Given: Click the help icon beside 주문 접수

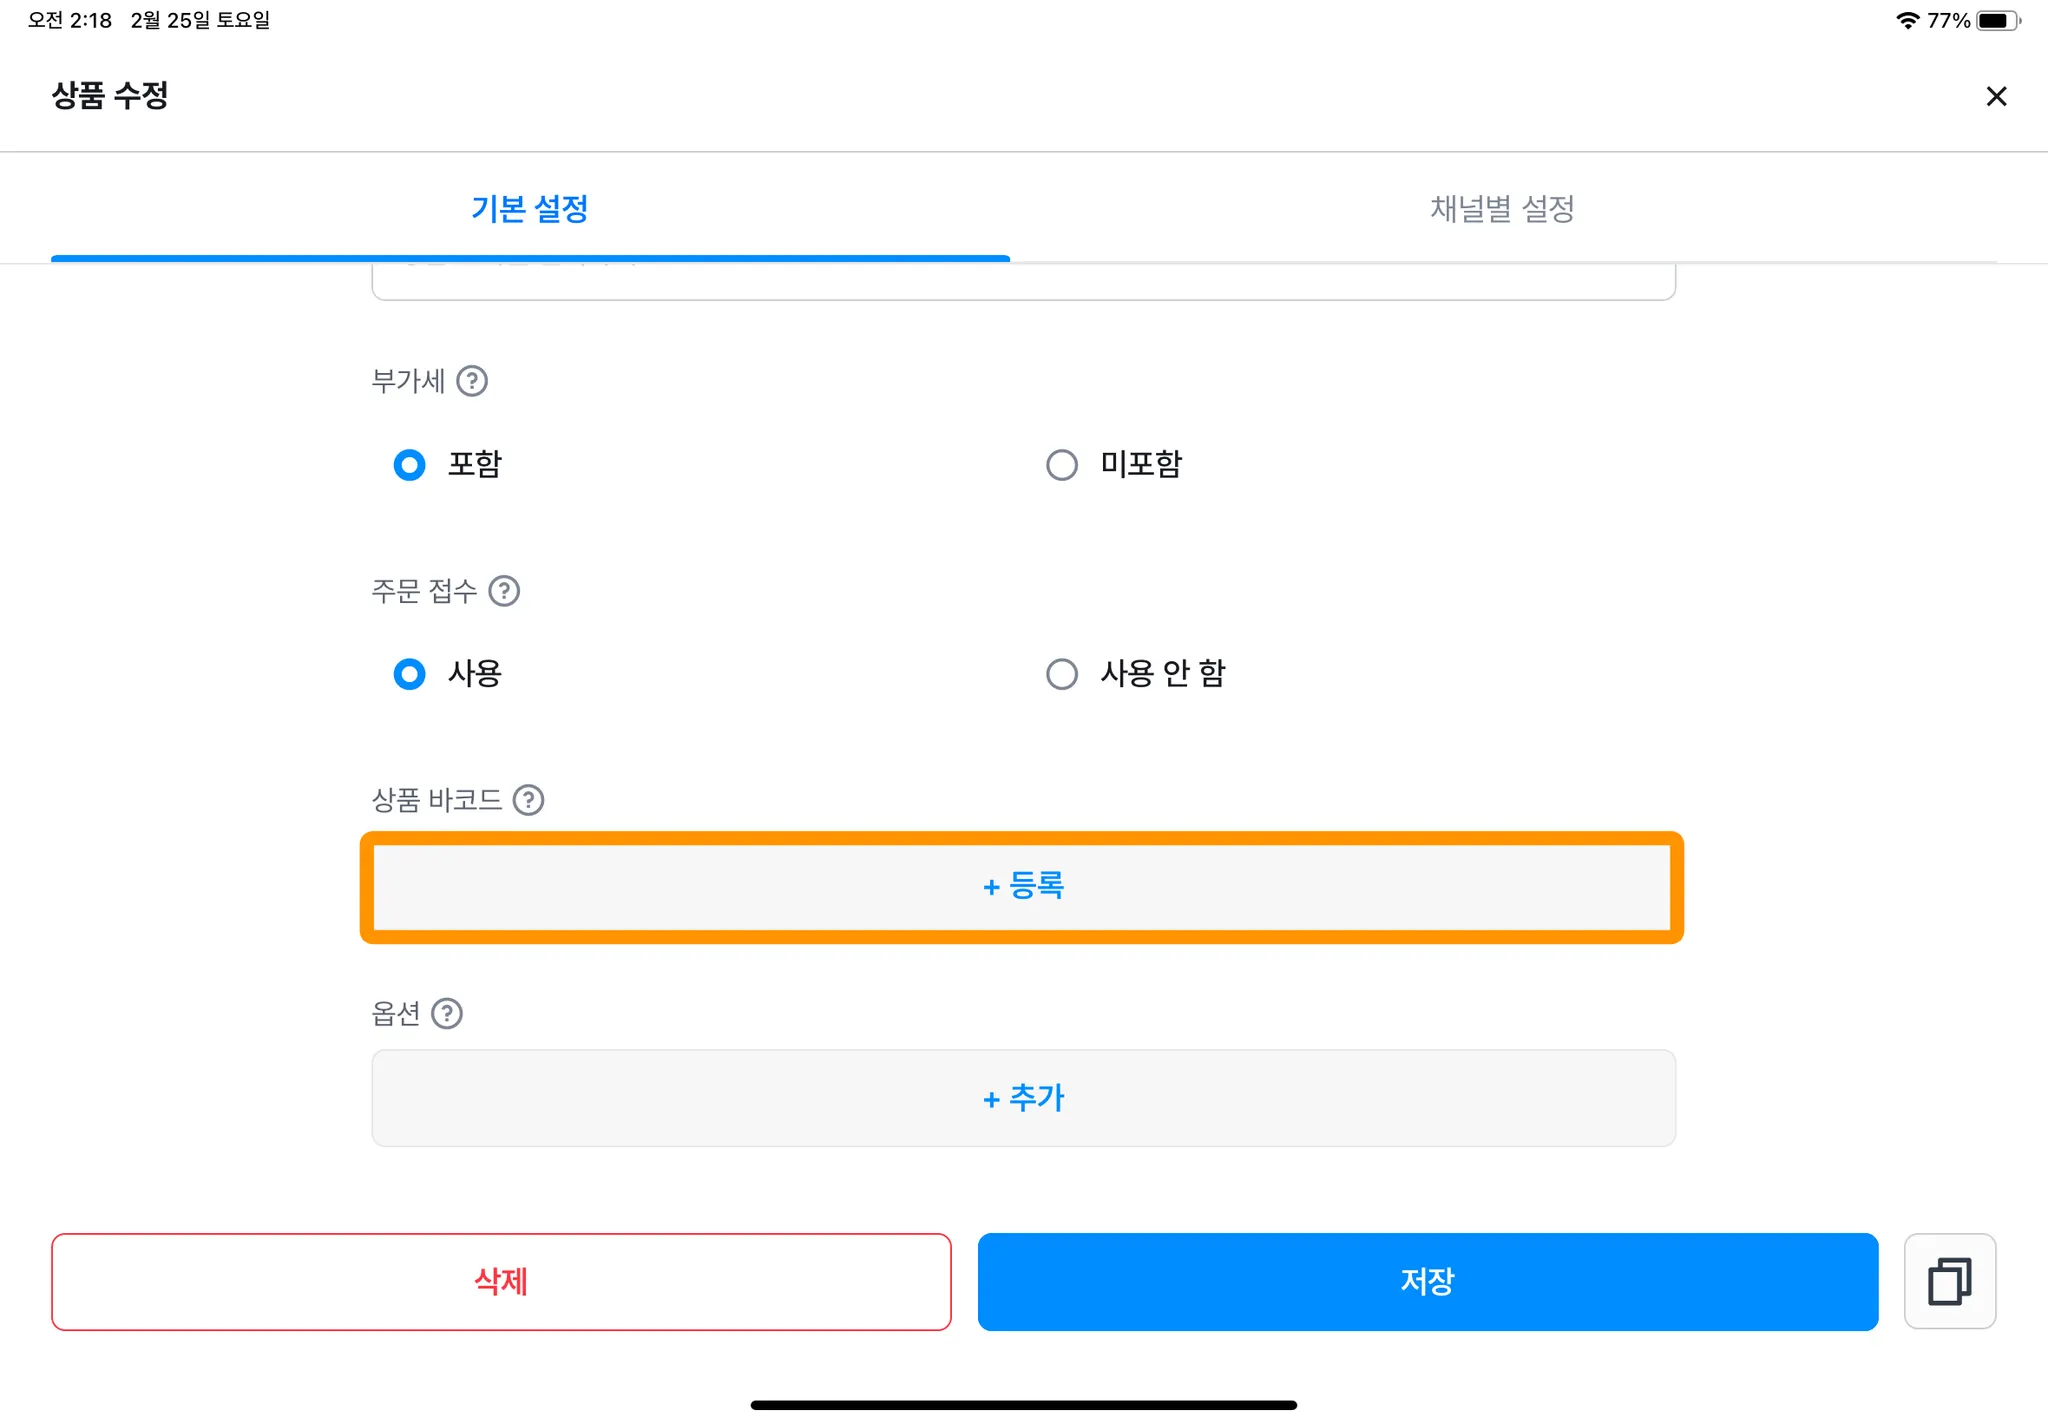Looking at the screenshot, I should [504, 591].
